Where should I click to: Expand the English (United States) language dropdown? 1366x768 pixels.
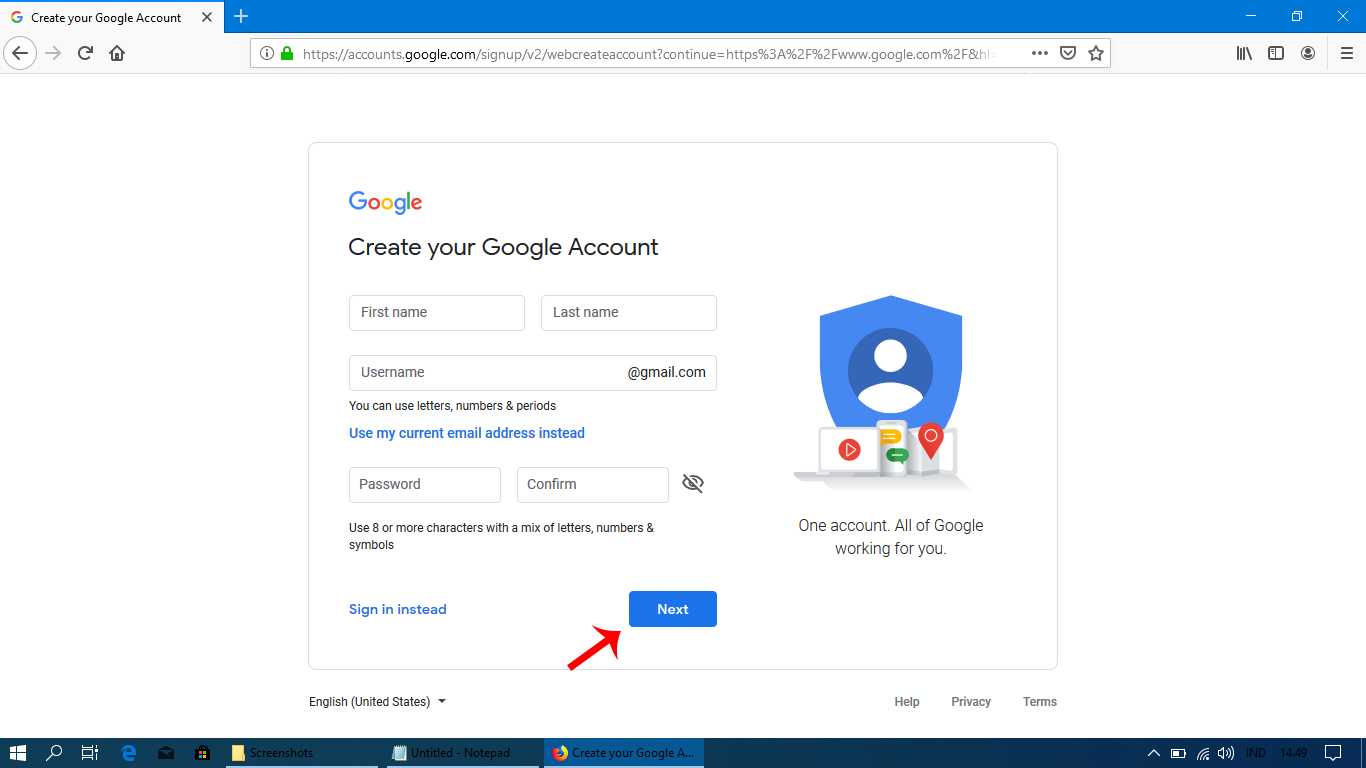click(x=377, y=702)
